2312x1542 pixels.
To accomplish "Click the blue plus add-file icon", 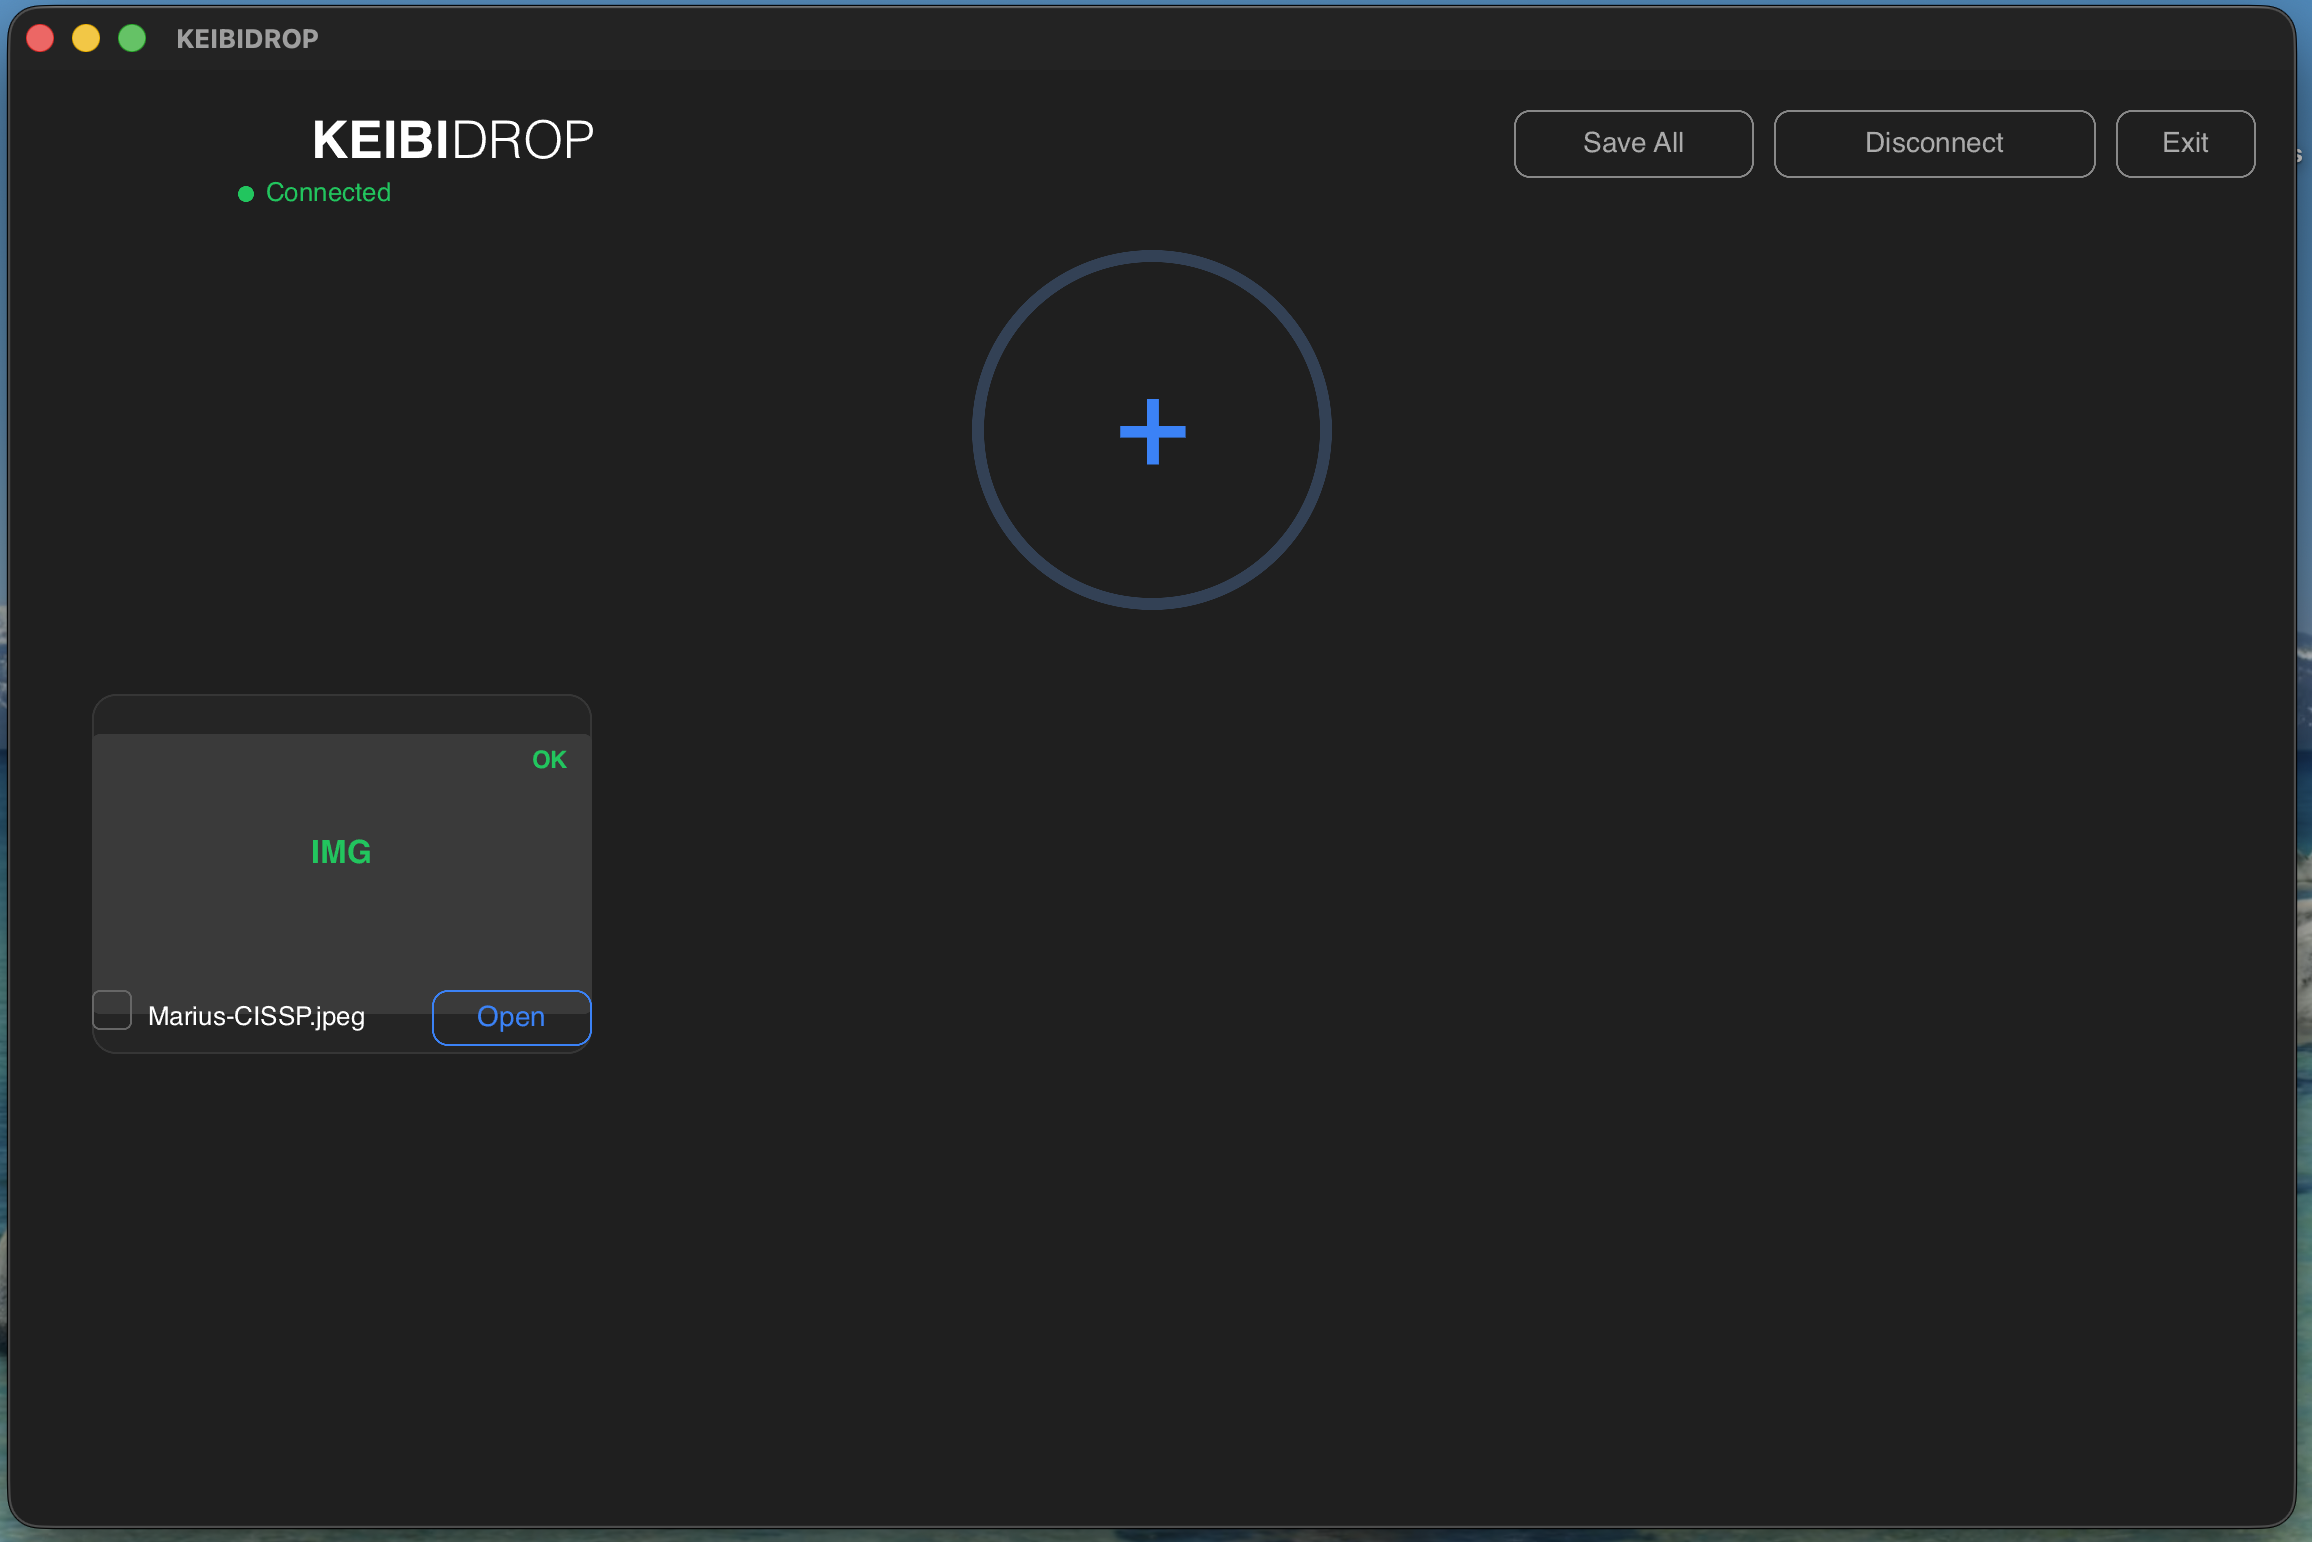I will pos(1152,431).
